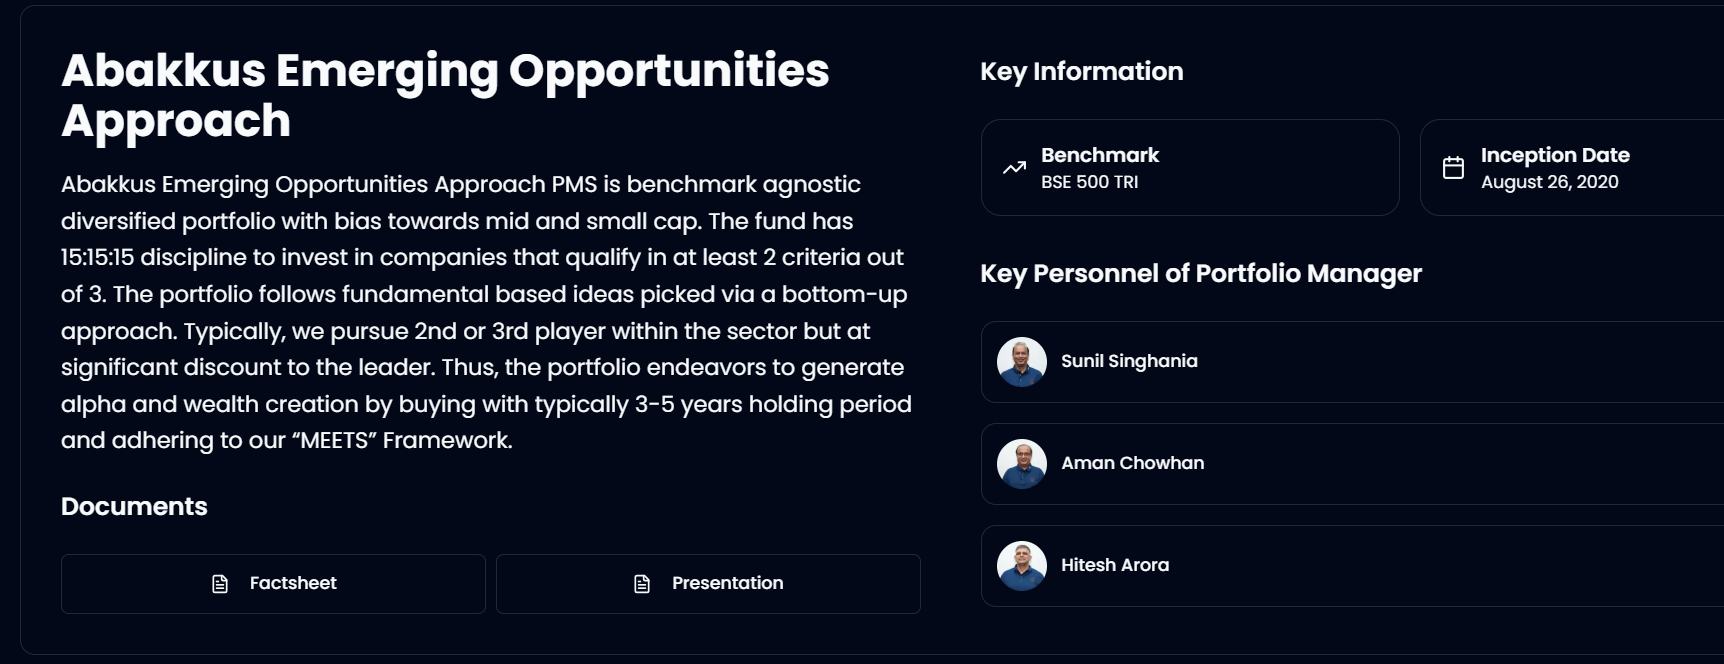The image size is (1724, 664).
Task: Click the fund description paragraph
Action: (486, 312)
